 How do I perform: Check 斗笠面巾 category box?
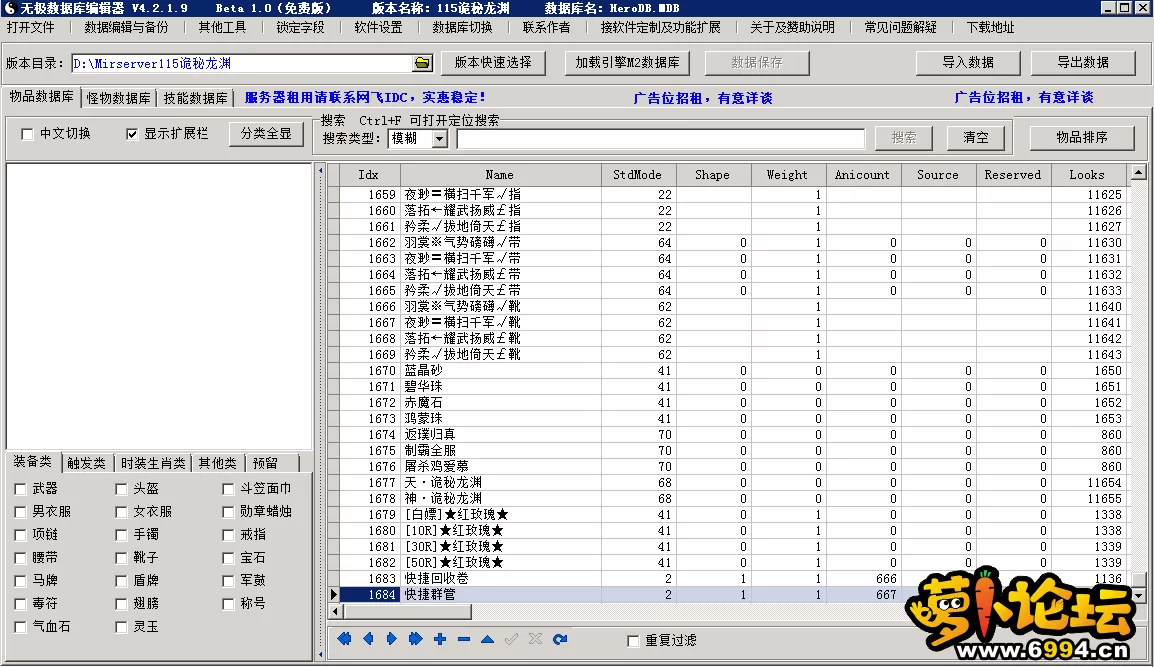[228, 489]
